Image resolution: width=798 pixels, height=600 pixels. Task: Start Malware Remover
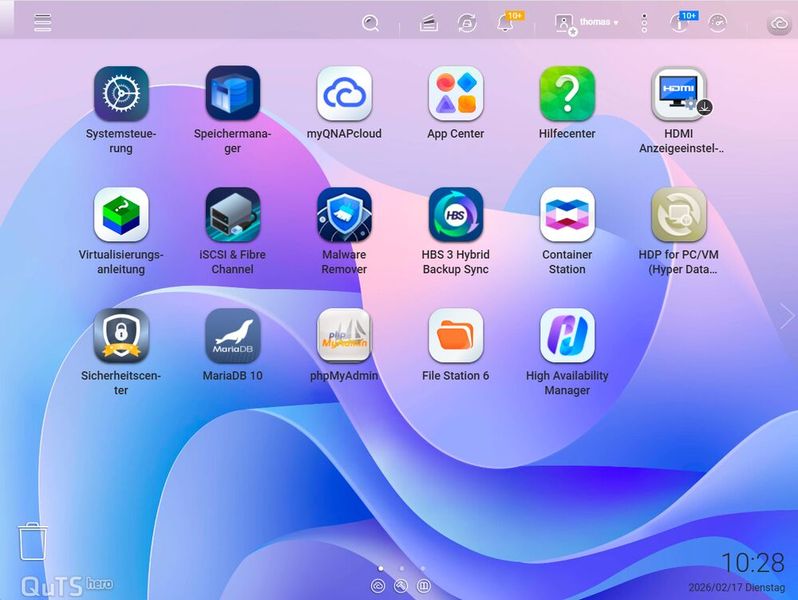pyautogui.click(x=344, y=214)
